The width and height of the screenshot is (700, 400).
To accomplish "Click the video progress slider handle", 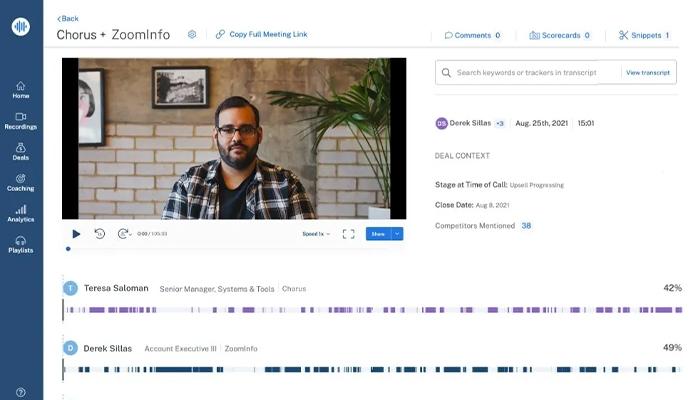I will (68, 249).
